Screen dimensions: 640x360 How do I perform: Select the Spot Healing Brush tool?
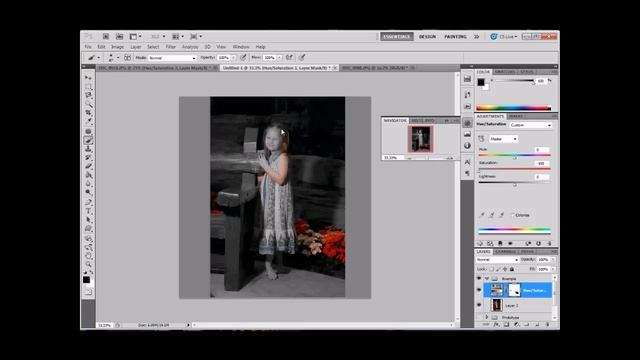coord(88,131)
